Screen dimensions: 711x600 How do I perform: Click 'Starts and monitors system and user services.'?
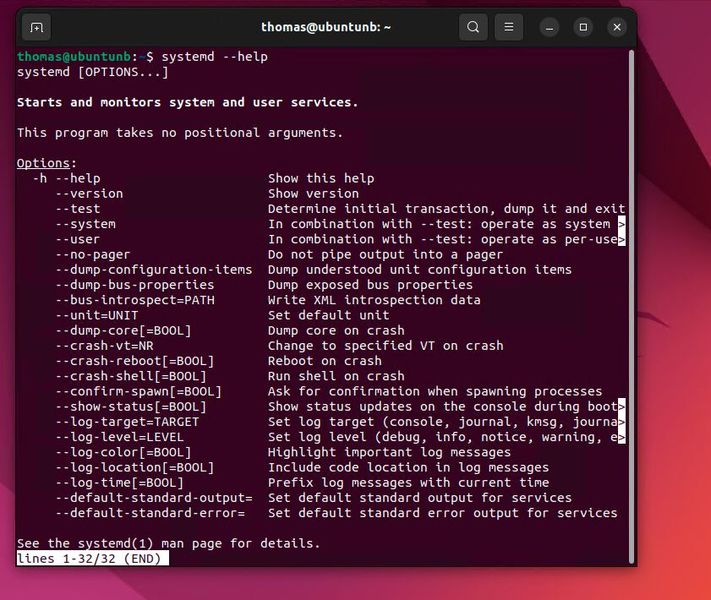187,102
